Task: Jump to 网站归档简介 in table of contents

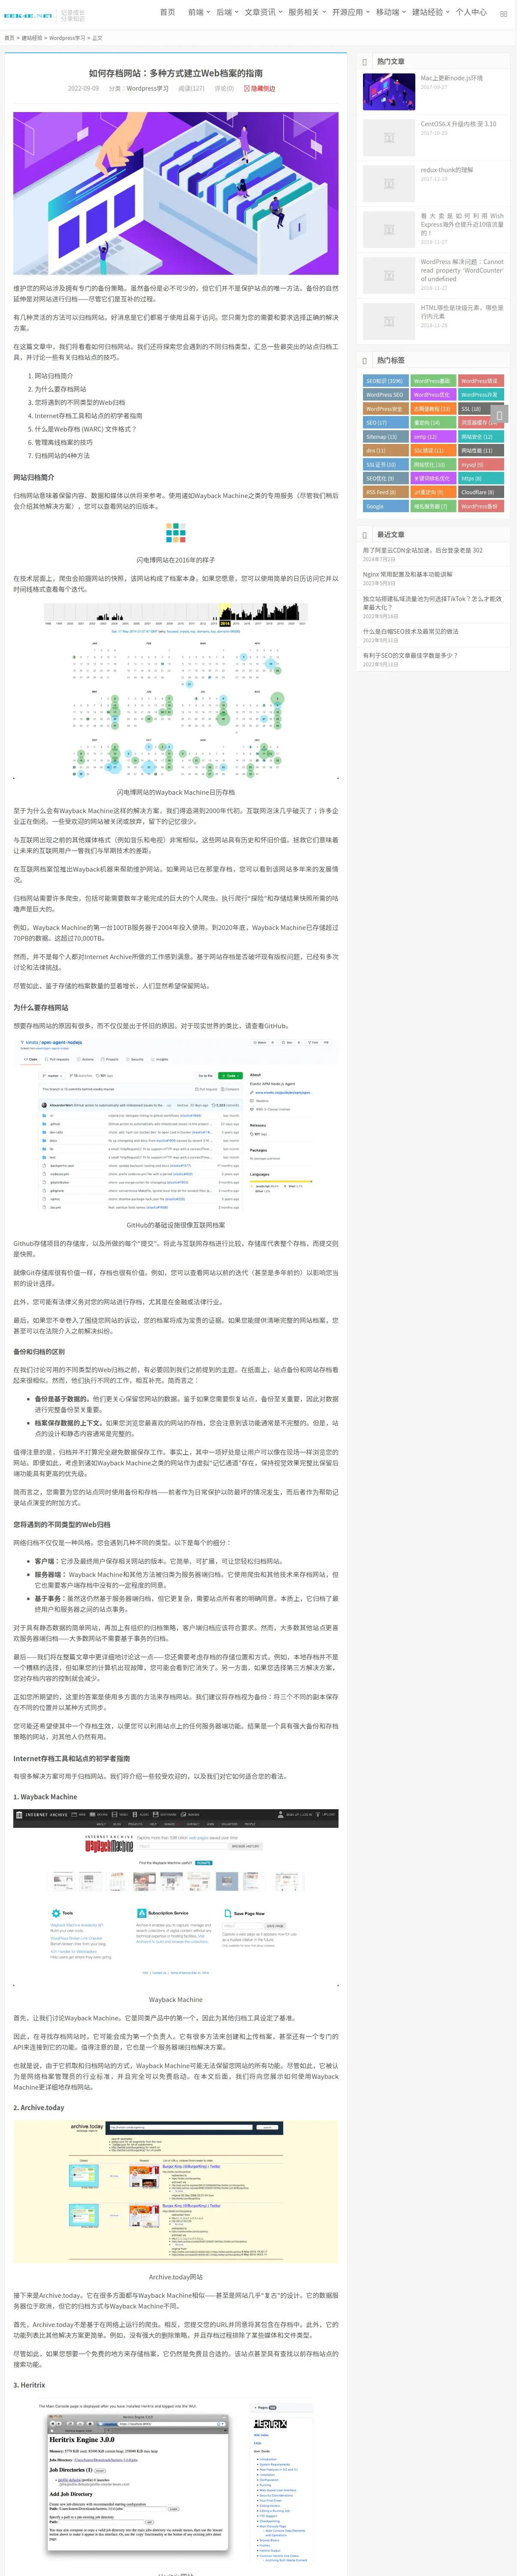Action: click(x=53, y=376)
